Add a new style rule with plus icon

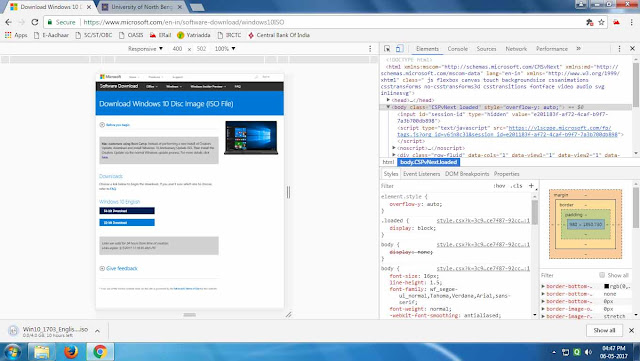click(531, 186)
